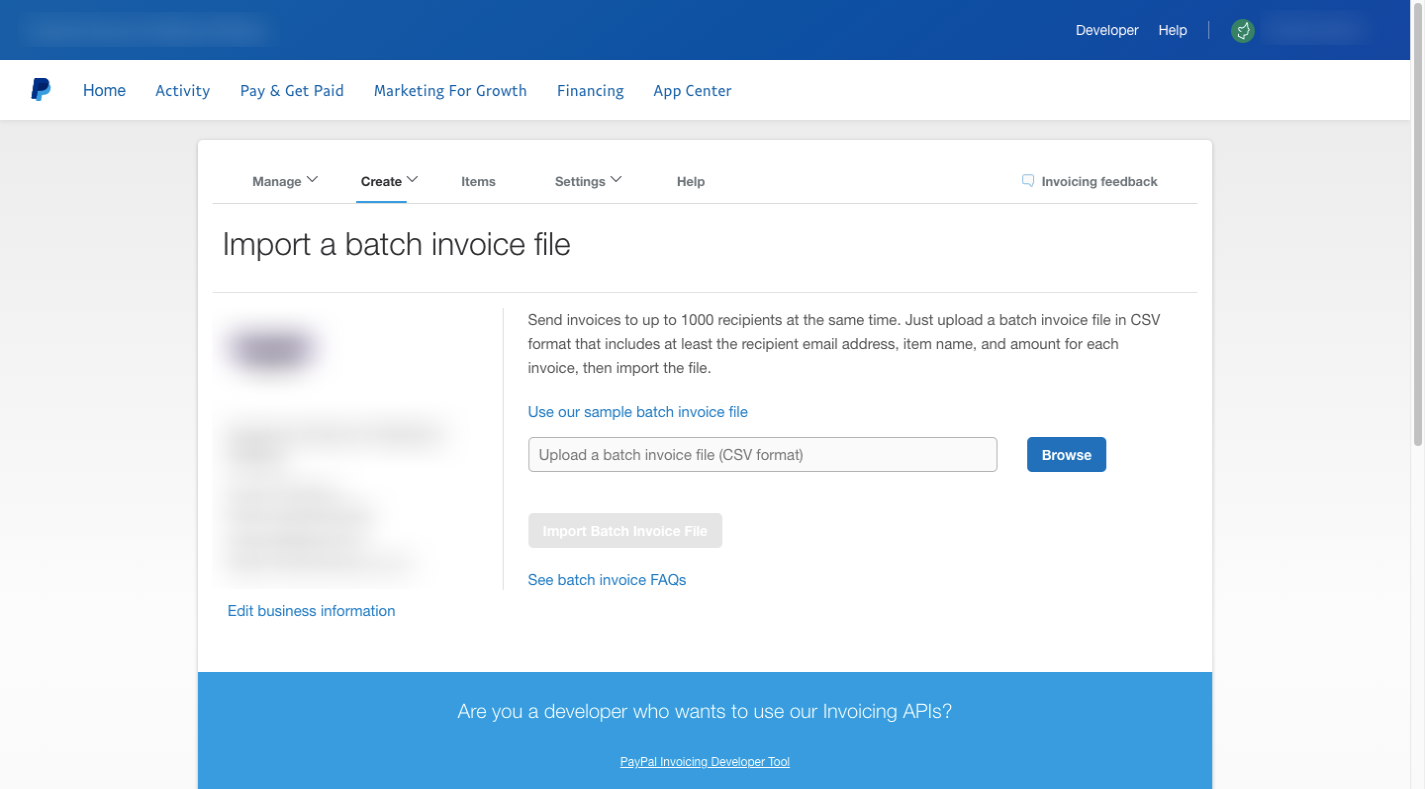1425x789 pixels.
Task: Expand the Manage dropdown menu
Action: (285, 181)
